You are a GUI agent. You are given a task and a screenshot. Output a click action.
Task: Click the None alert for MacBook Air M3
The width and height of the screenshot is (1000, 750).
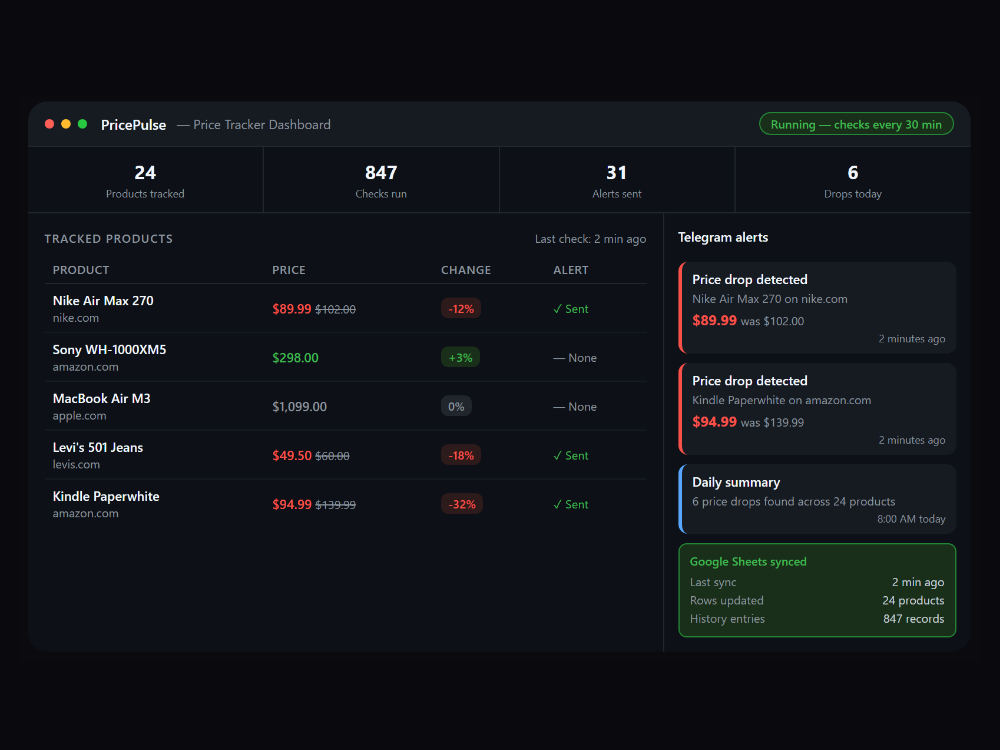point(575,407)
